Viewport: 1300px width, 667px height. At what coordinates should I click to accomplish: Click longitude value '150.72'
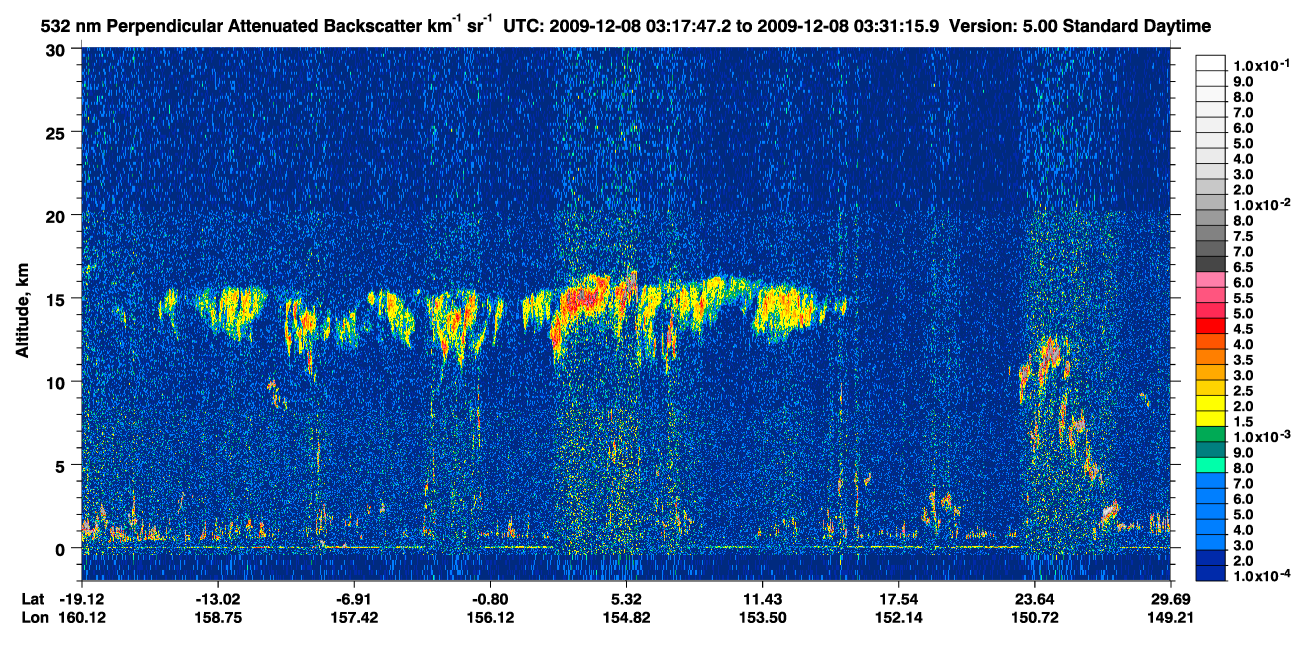1035,617
